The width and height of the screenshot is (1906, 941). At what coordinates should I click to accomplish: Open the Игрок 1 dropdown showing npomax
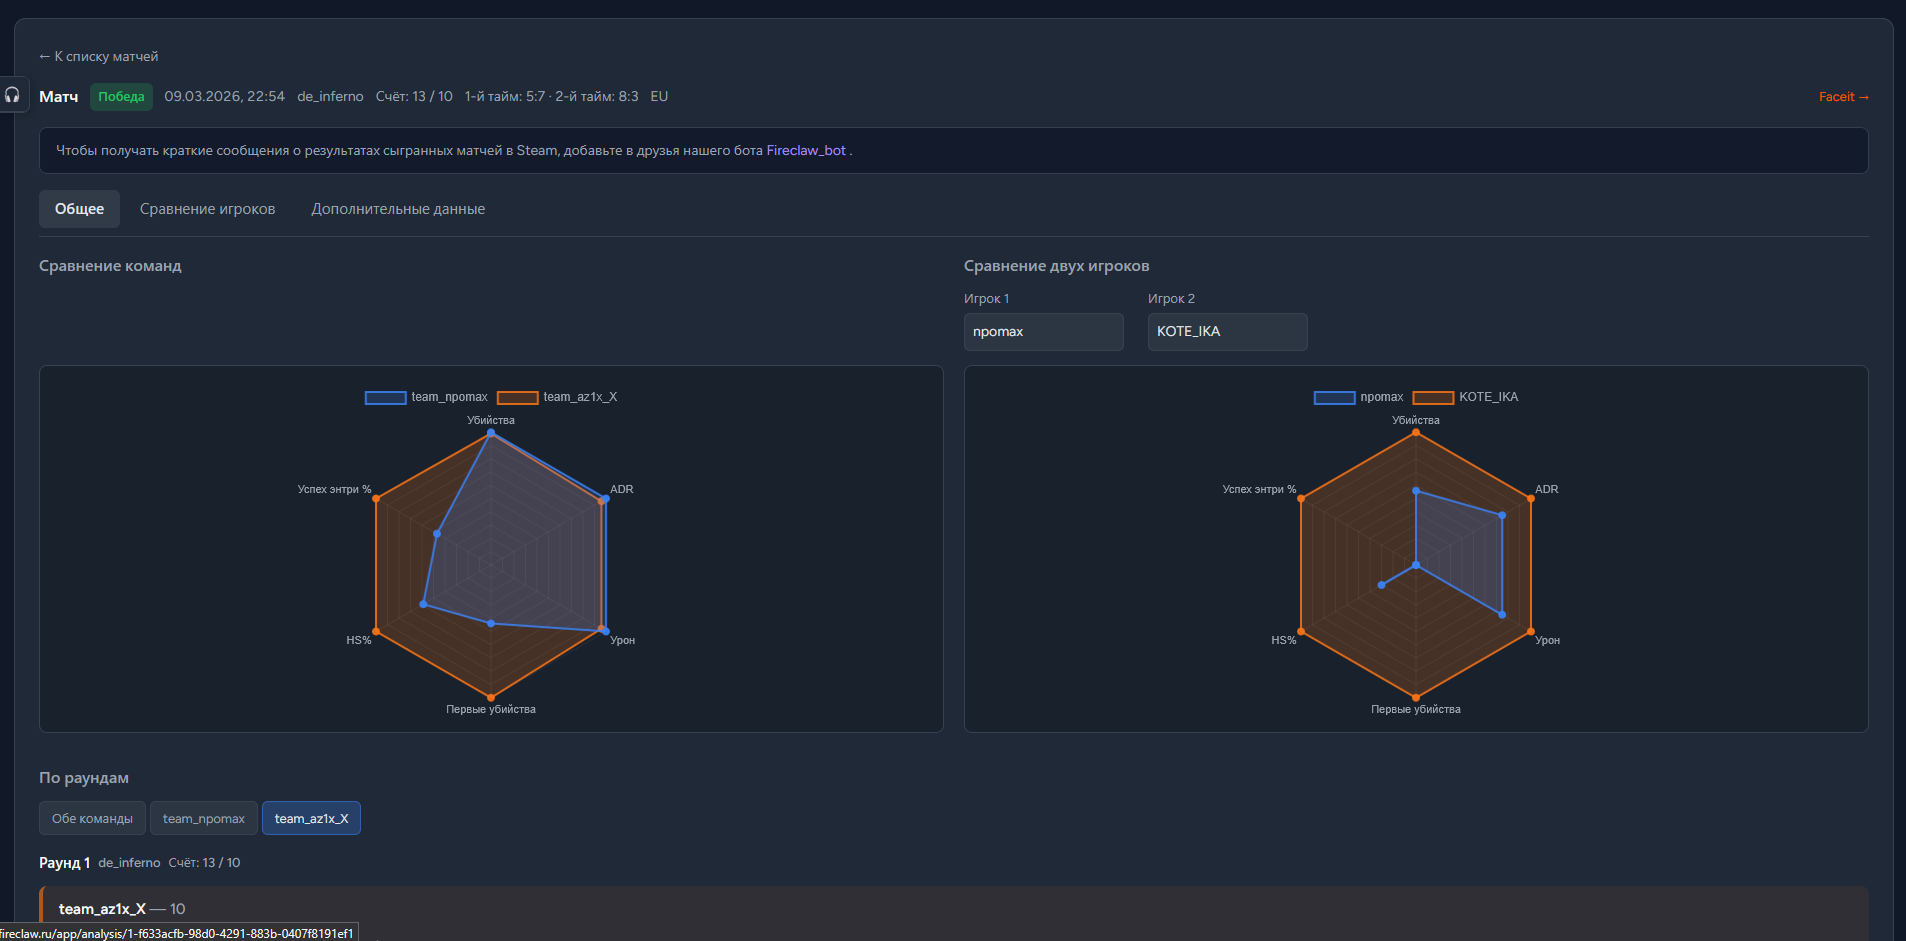tap(1043, 332)
